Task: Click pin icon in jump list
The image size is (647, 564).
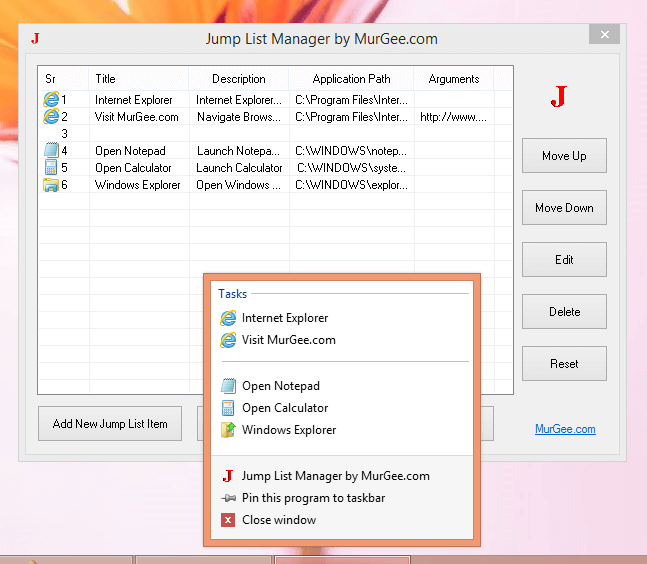Action: pos(228,498)
